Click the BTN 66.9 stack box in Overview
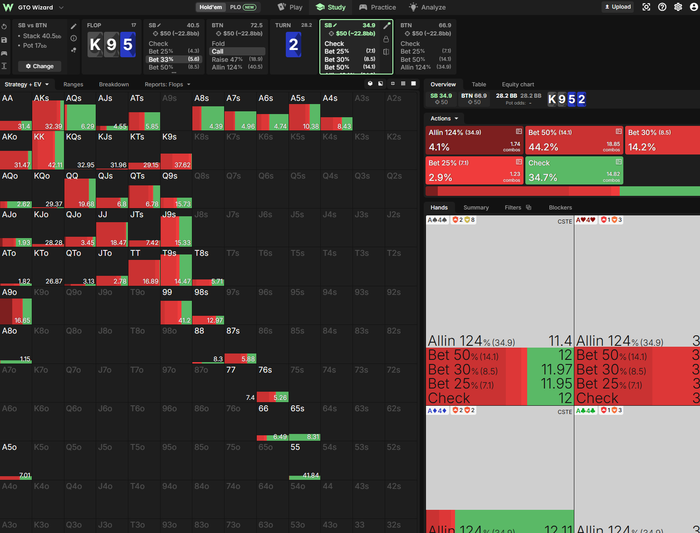Image resolution: width=700 pixels, height=533 pixels. pos(474,99)
